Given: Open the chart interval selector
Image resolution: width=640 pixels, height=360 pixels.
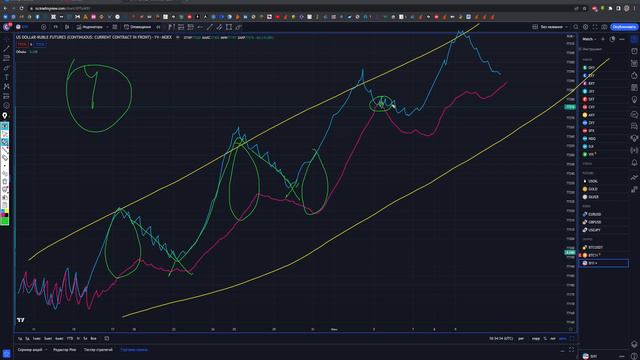Looking at the screenshot, I should tap(56, 27).
